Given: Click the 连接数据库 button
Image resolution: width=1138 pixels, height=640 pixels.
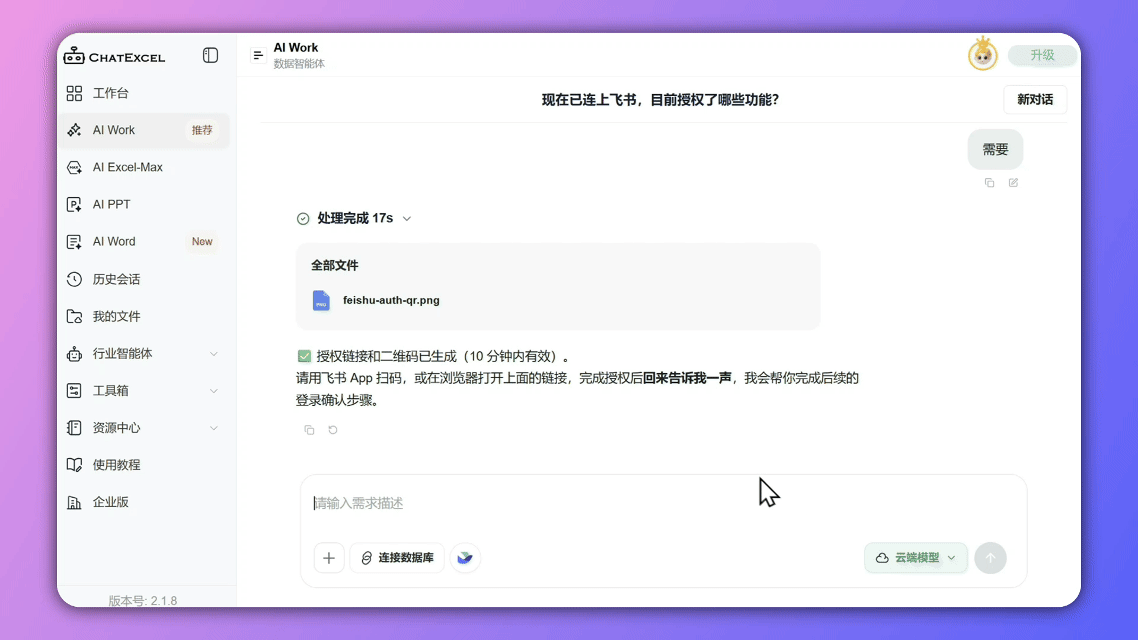Looking at the screenshot, I should (397, 558).
